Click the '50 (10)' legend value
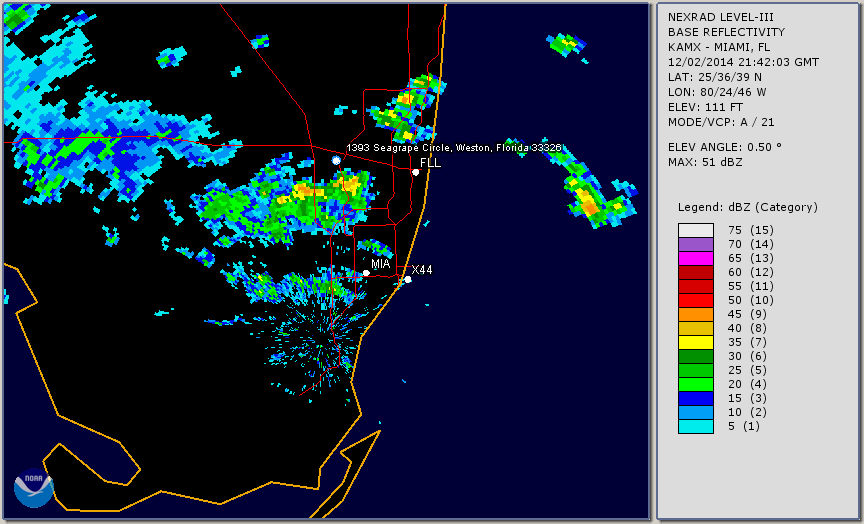The width and height of the screenshot is (864, 524). [x=750, y=300]
